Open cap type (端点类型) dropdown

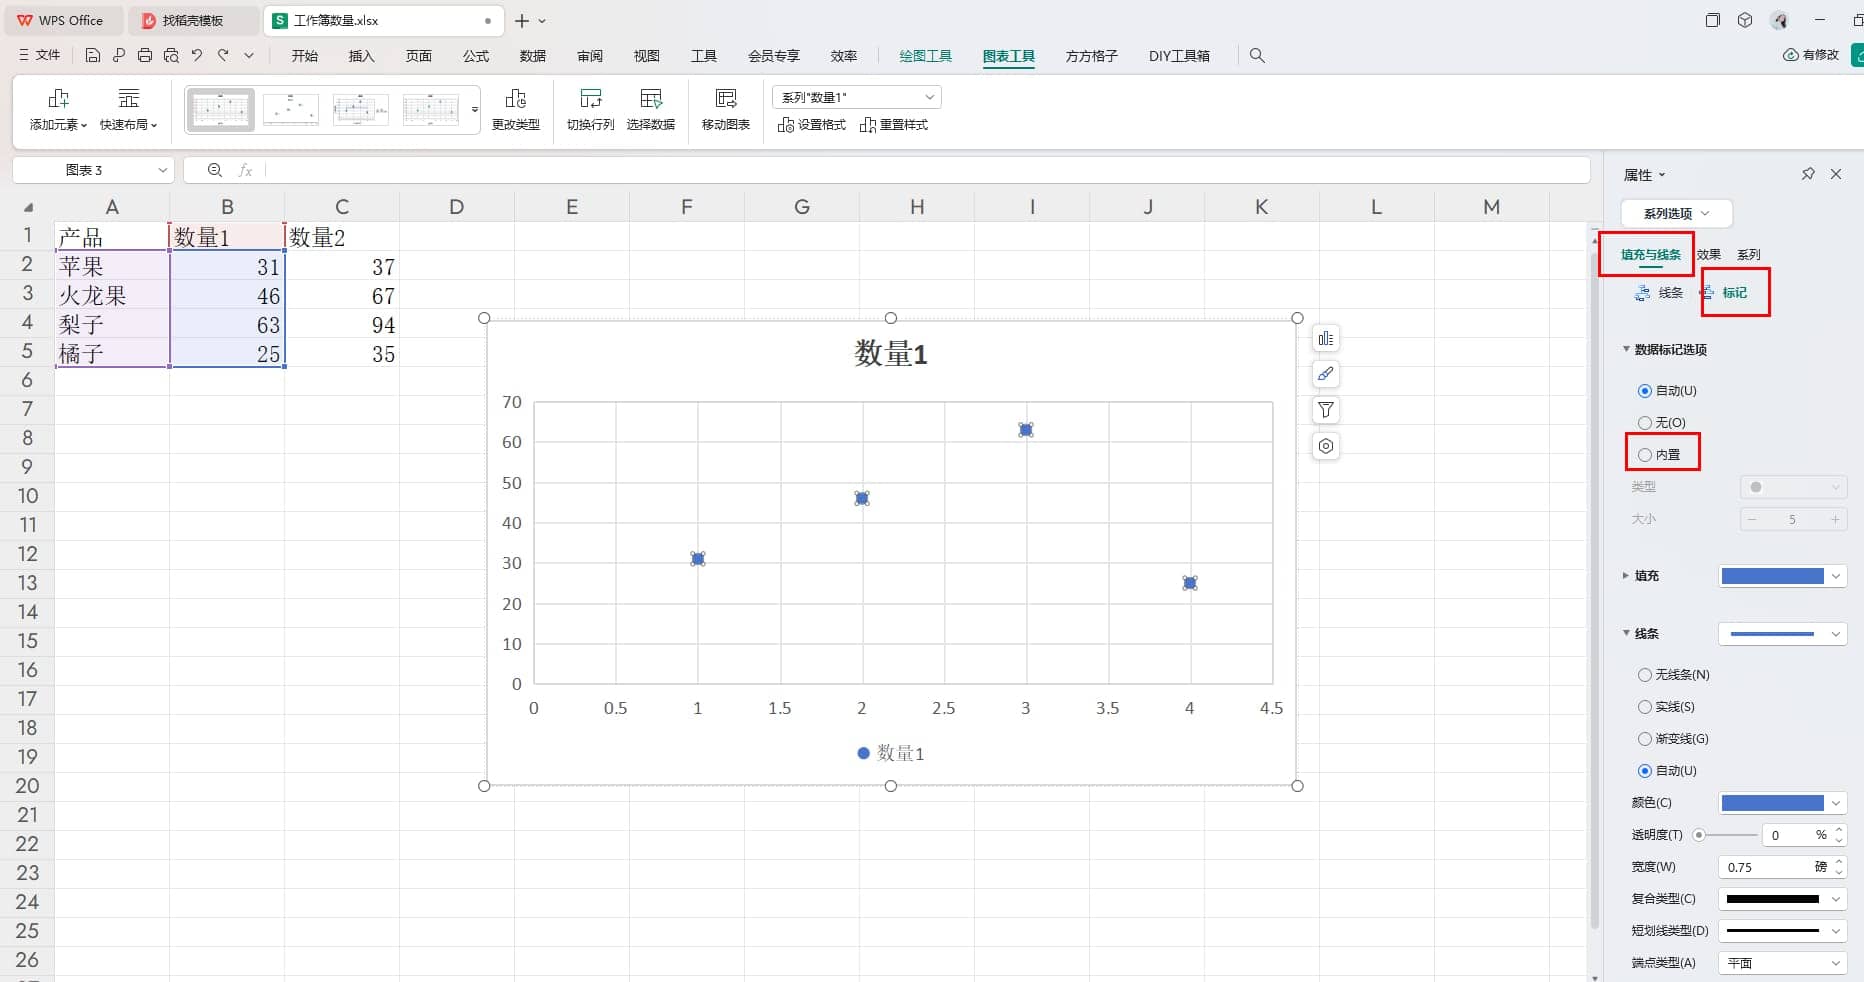click(1782, 963)
